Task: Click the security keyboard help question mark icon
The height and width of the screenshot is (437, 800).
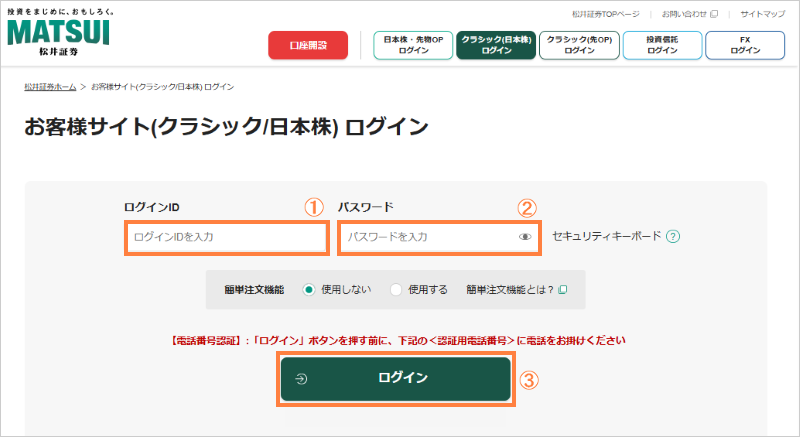Action: click(x=673, y=237)
